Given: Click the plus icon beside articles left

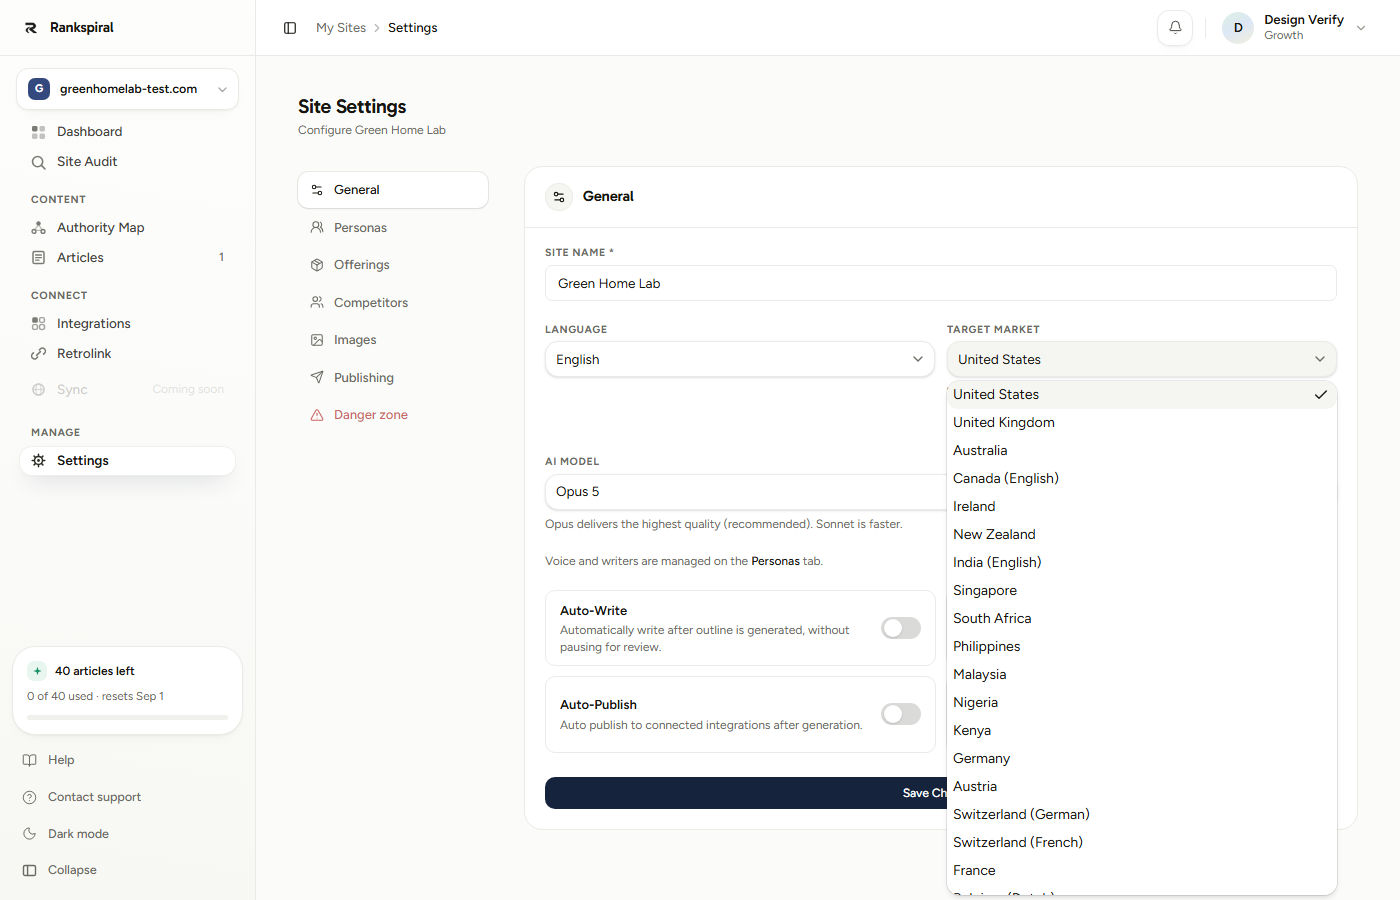Looking at the screenshot, I should 37,671.
